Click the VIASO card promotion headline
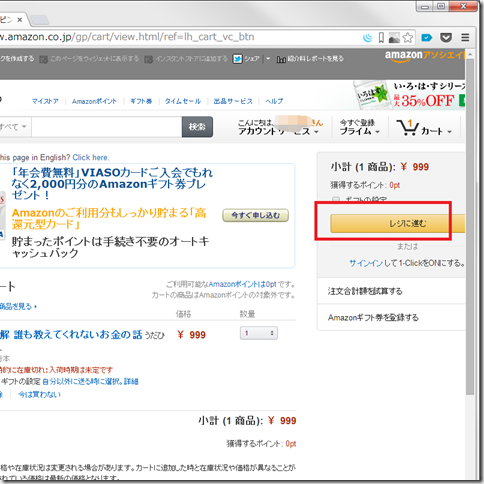 [112, 183]
